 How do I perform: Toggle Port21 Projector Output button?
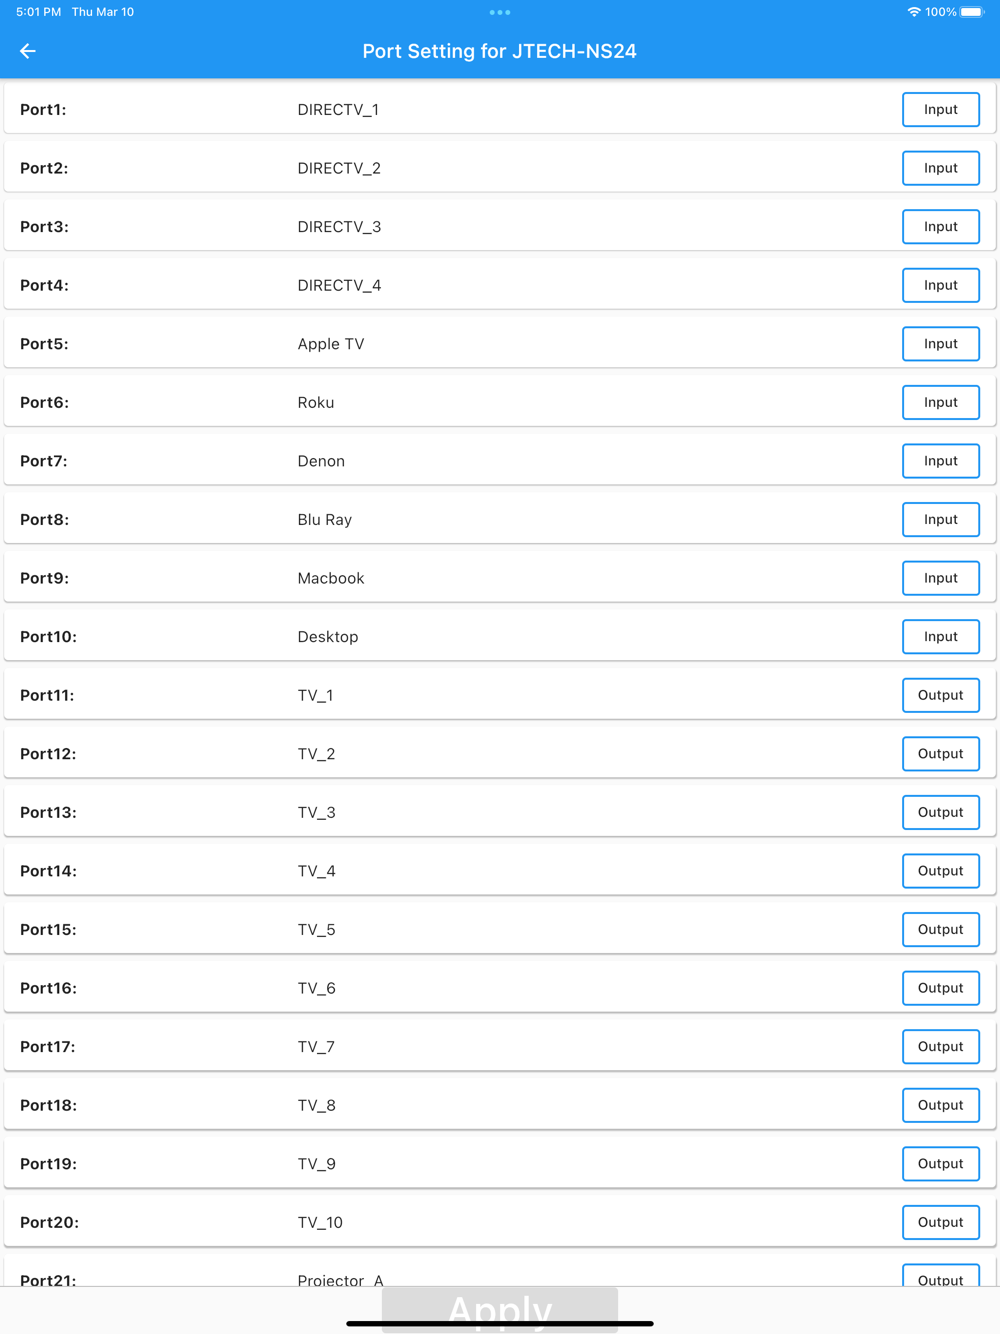click(x=941, y=1276)
